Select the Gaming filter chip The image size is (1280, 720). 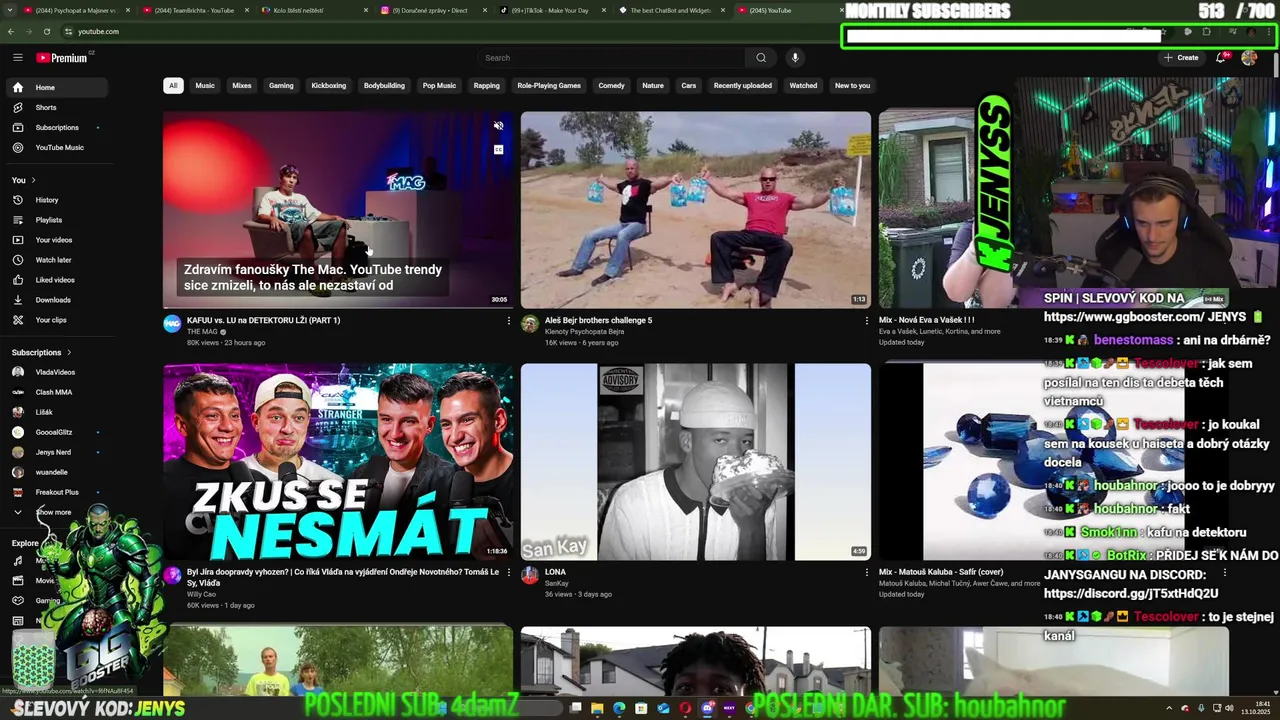[x=281, y=86]
